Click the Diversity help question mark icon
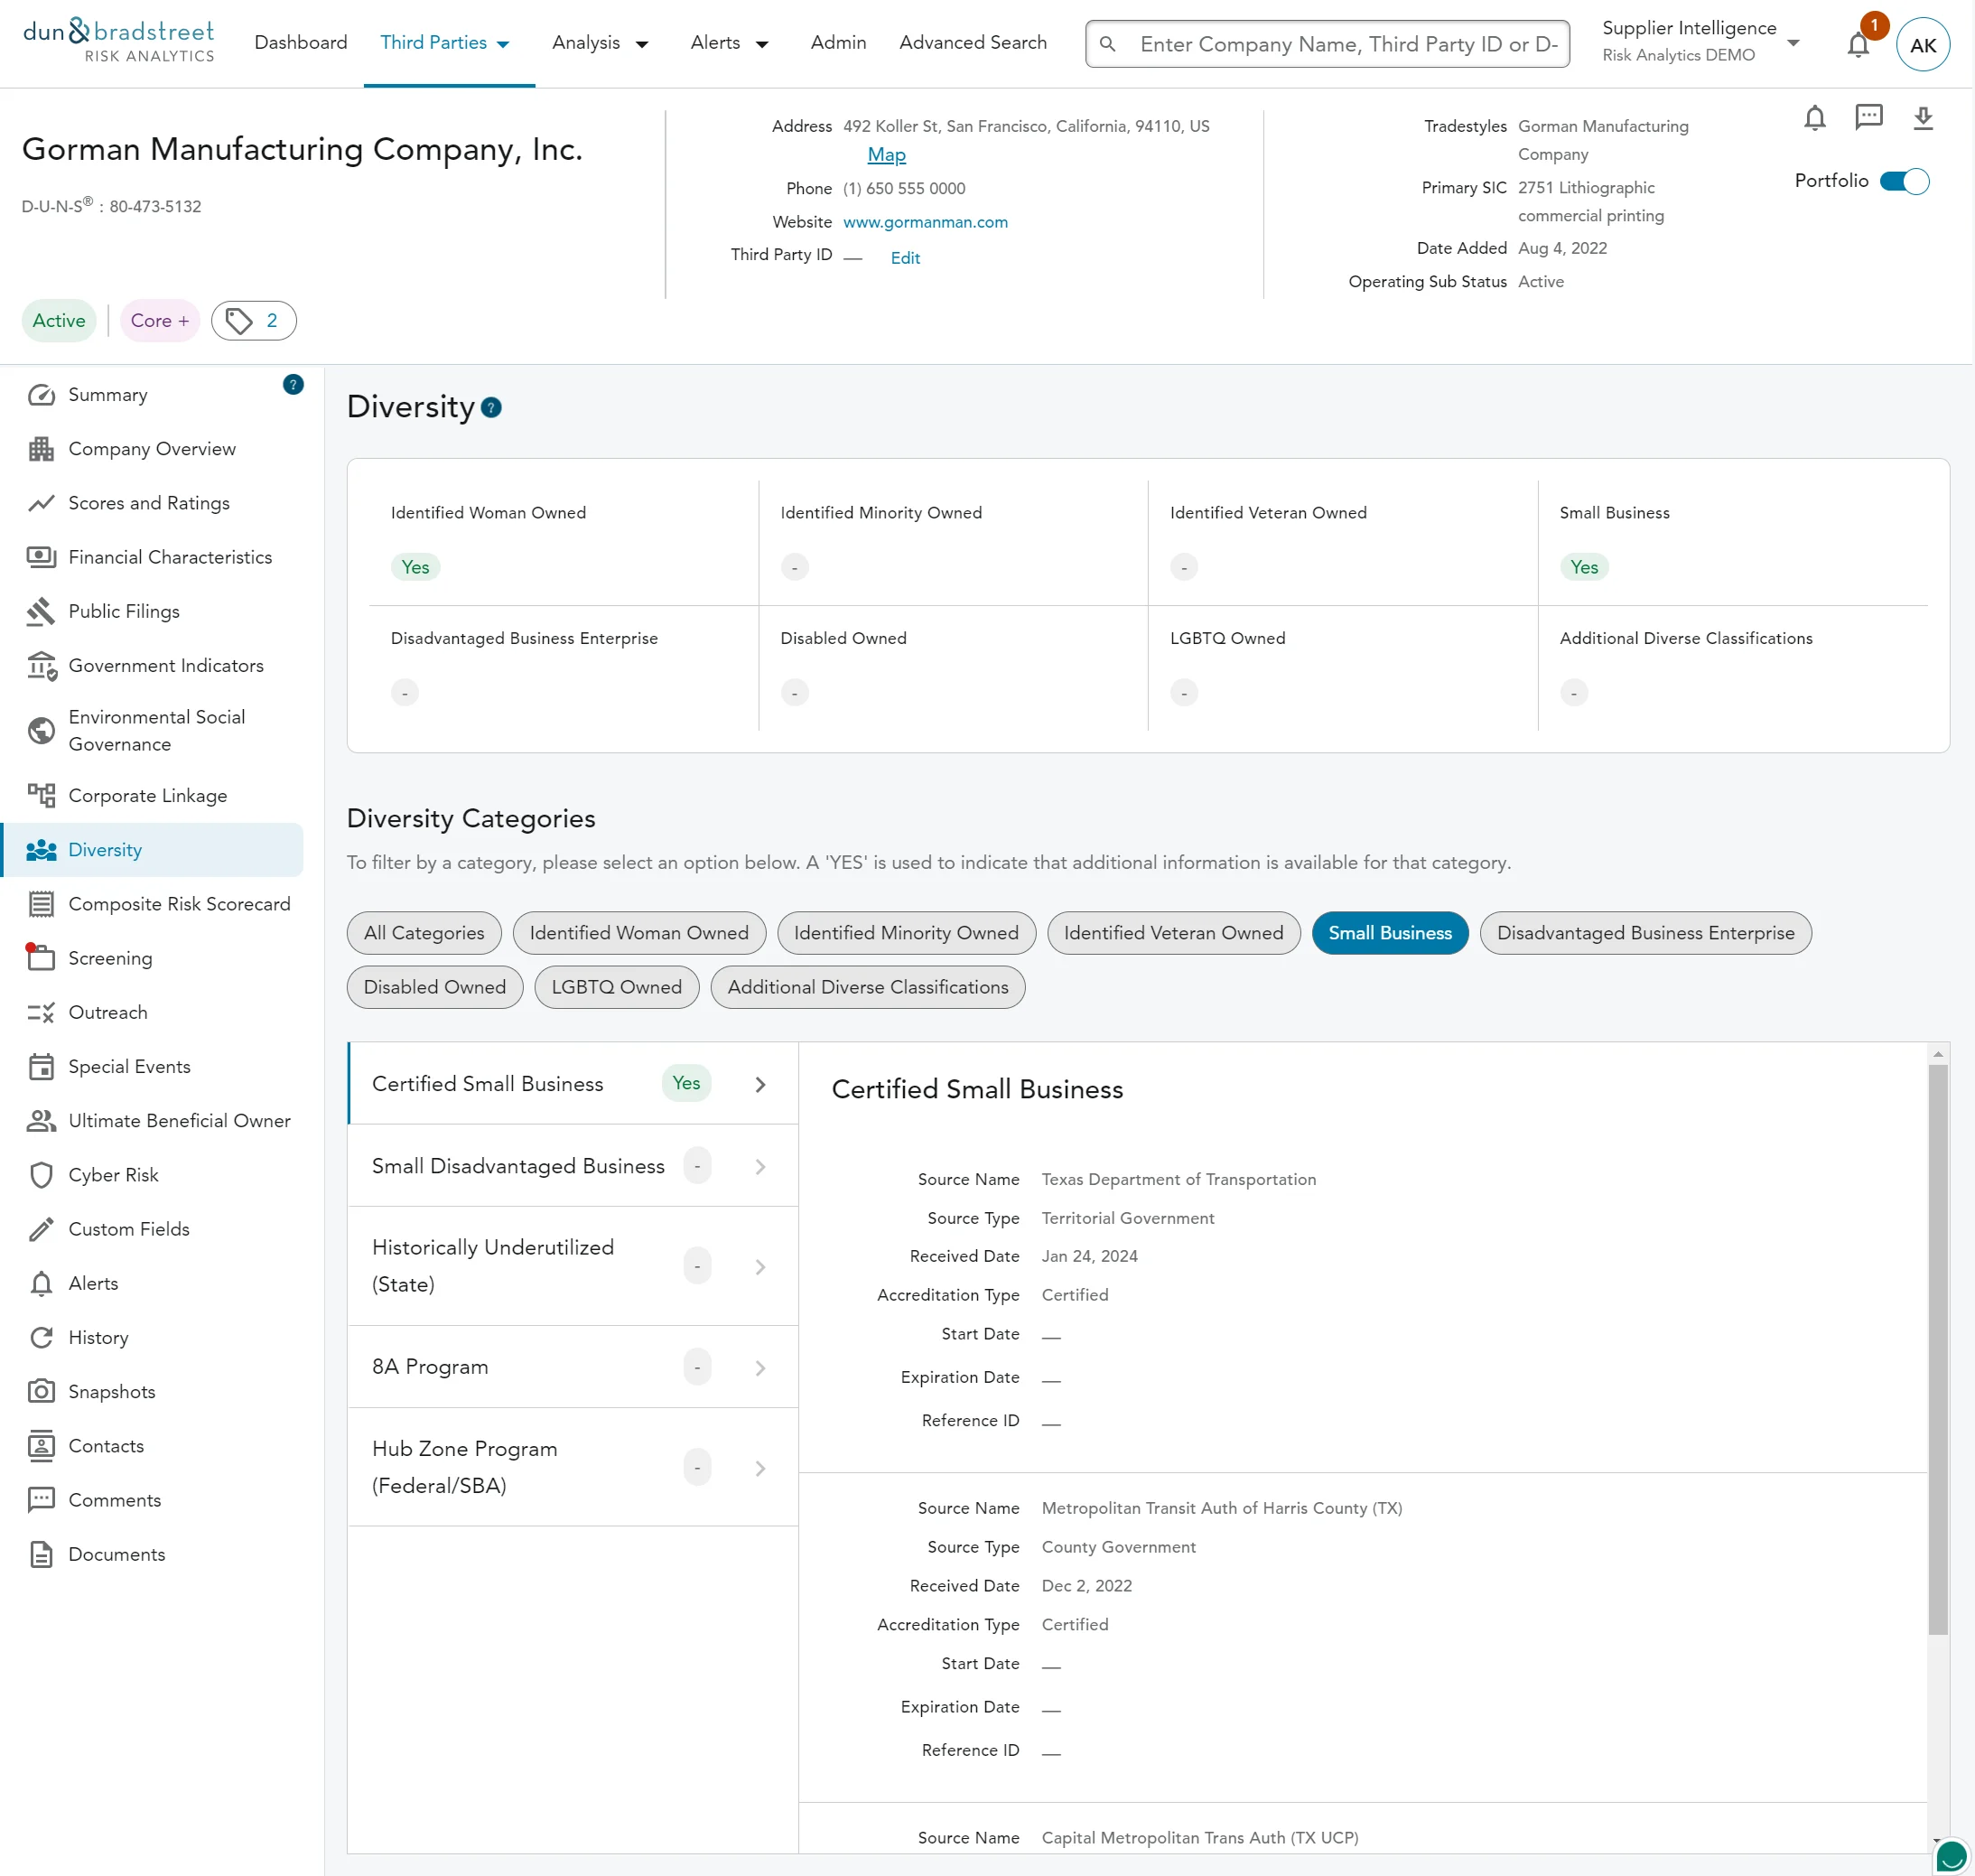The height and width of the screenshot is (1876, 1975). point(491,407)
